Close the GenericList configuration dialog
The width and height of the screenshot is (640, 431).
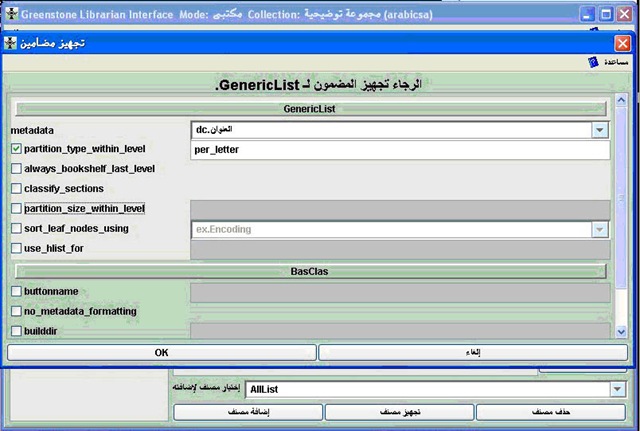pyautogui.click(x=622, y=43)
